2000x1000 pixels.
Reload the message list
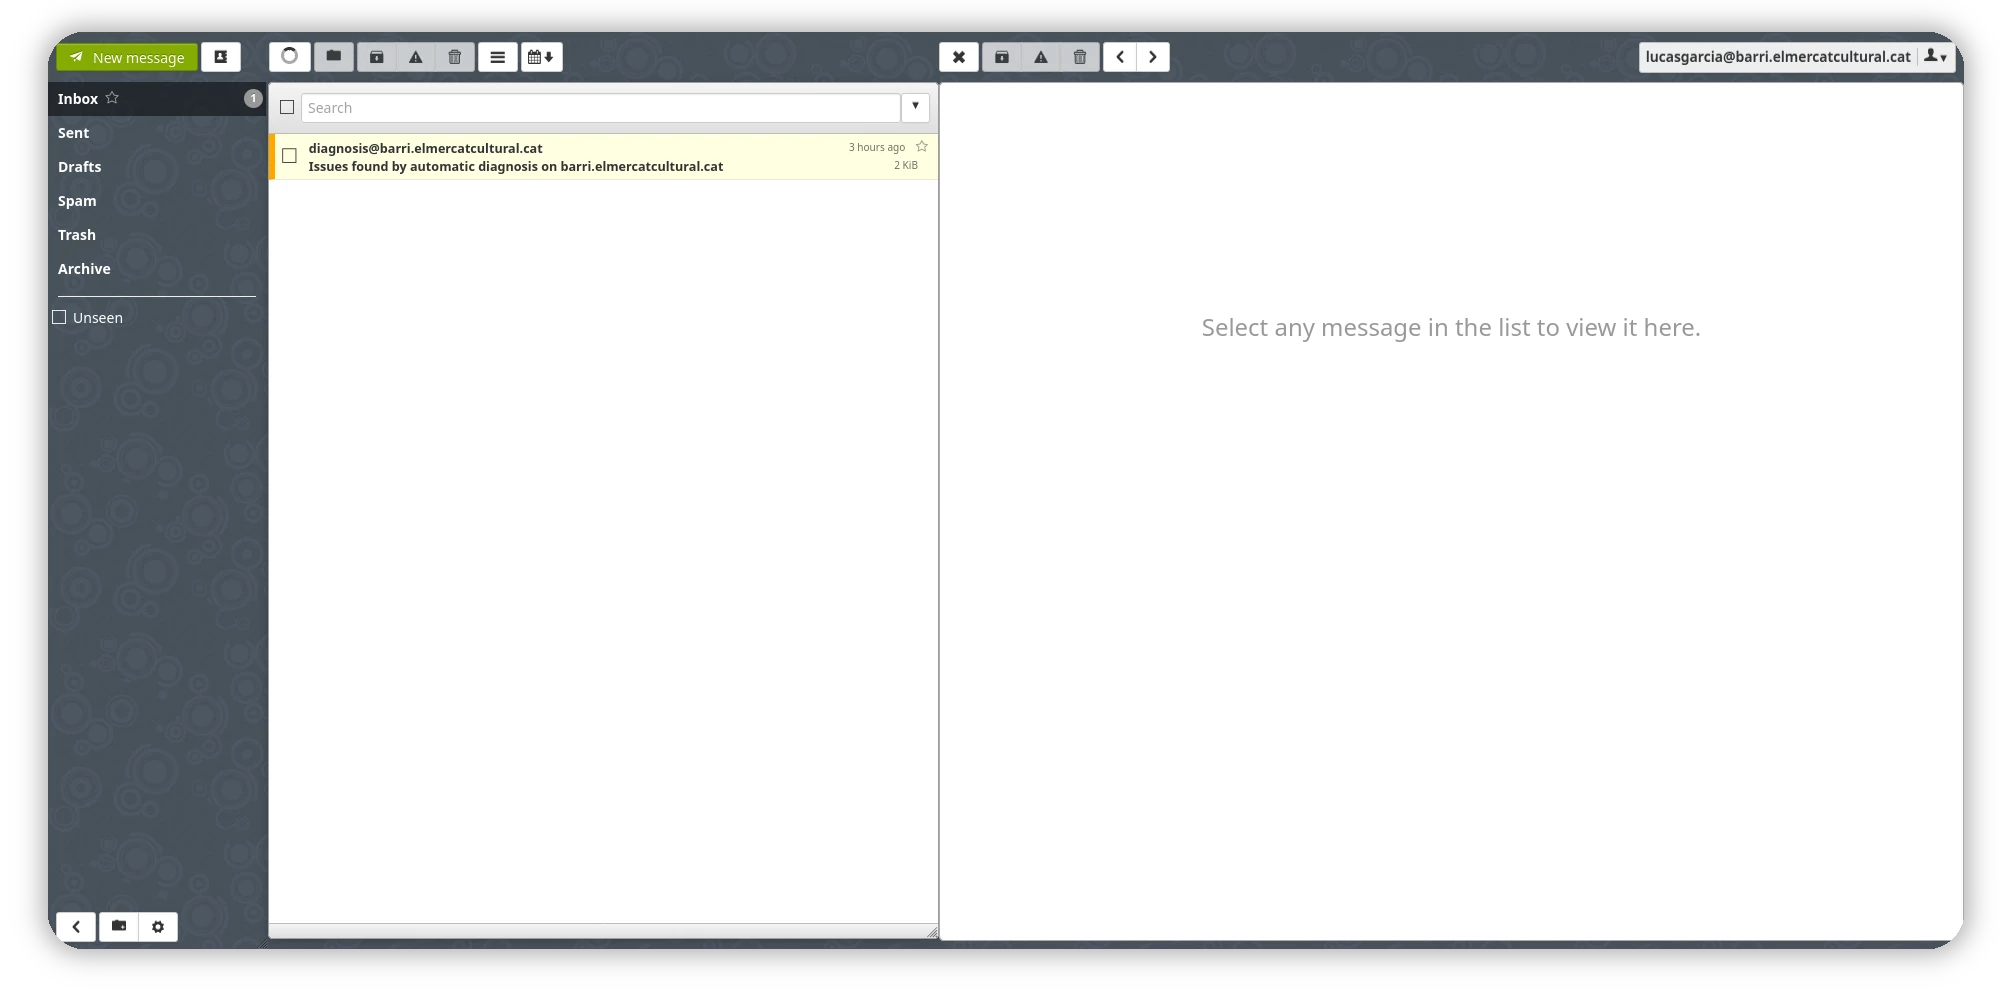pos(290,57)
